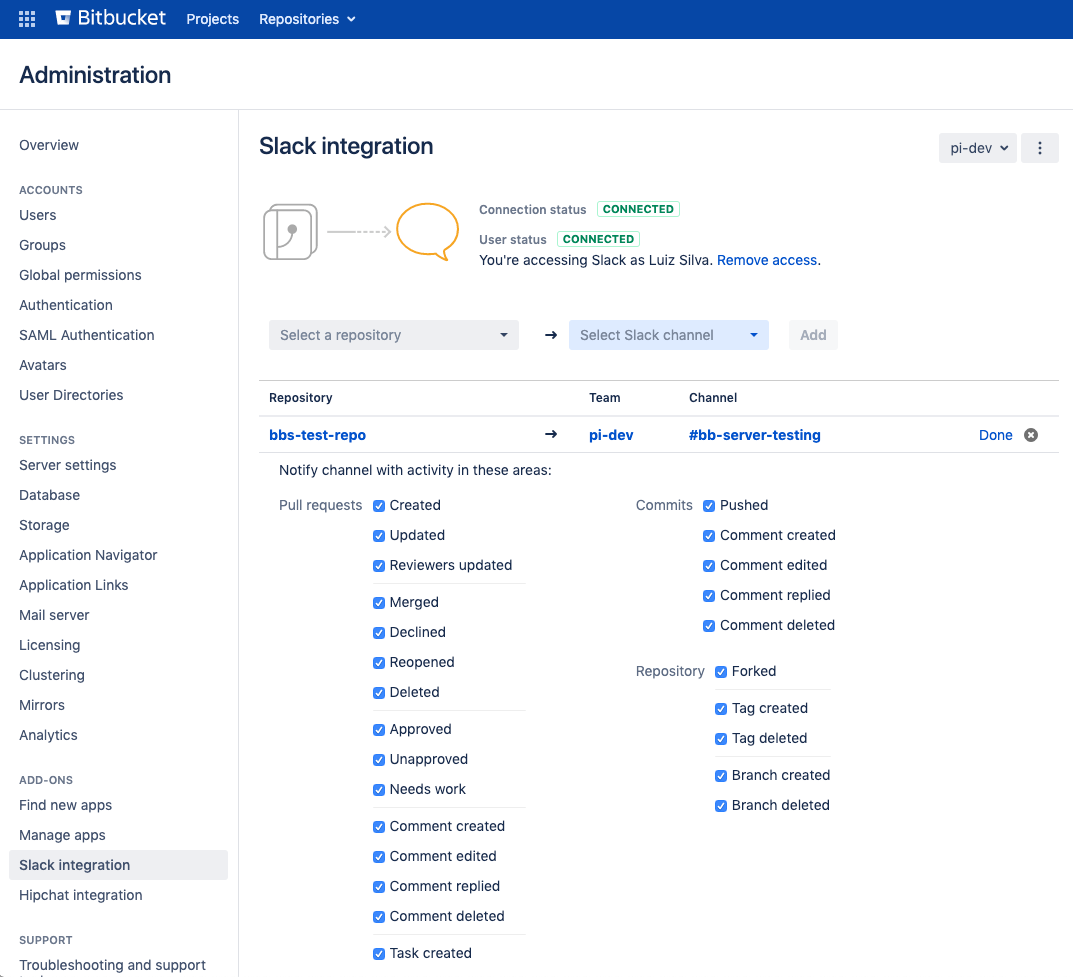This screenshot has height=977, width=1073.
Task: Toggle the Needs work checkbox
Action: (378, 790)
